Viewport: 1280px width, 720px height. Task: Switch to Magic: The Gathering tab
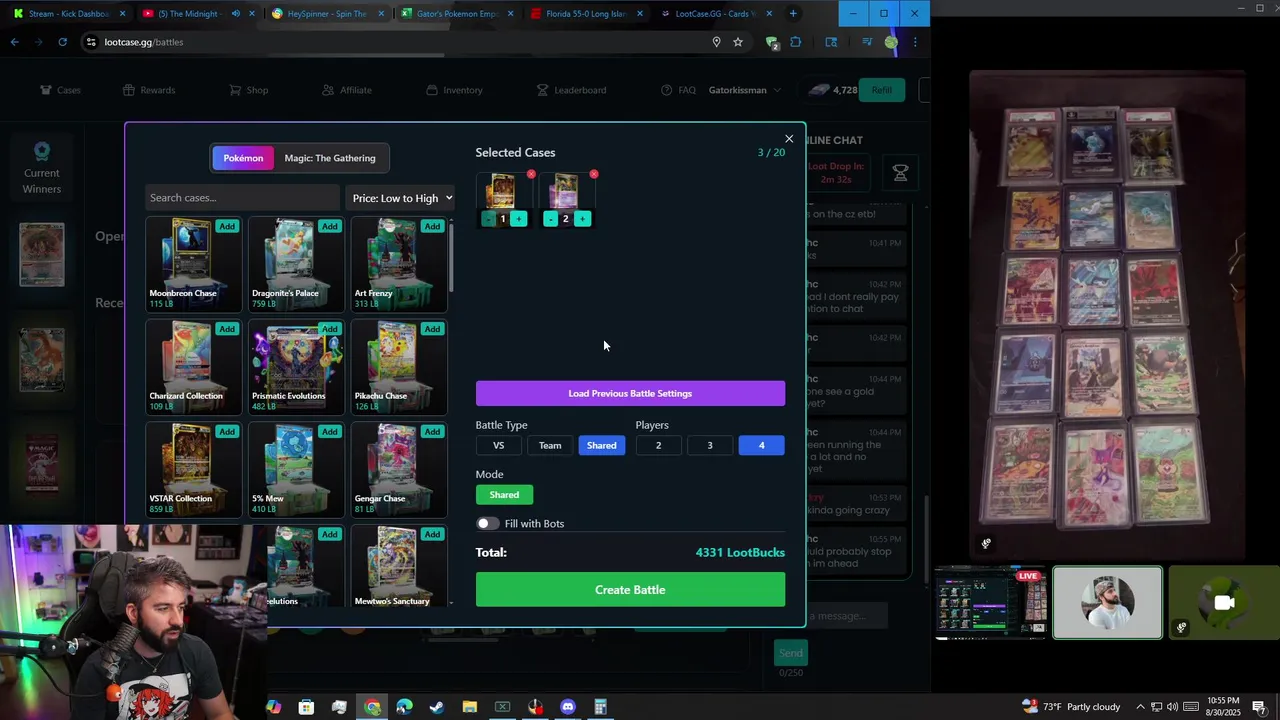(330, 158)
